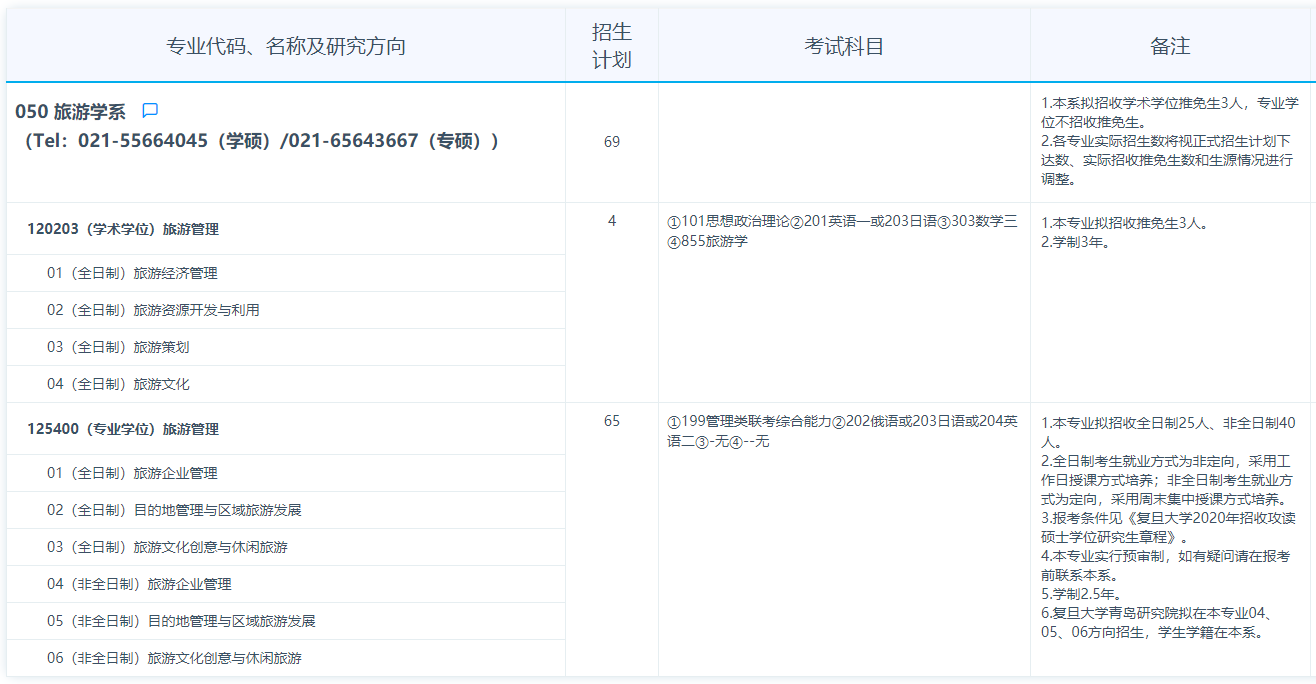Select direction 04（全日制）旅游文化
Screen dimensions: 1316x684
[118, 384]
